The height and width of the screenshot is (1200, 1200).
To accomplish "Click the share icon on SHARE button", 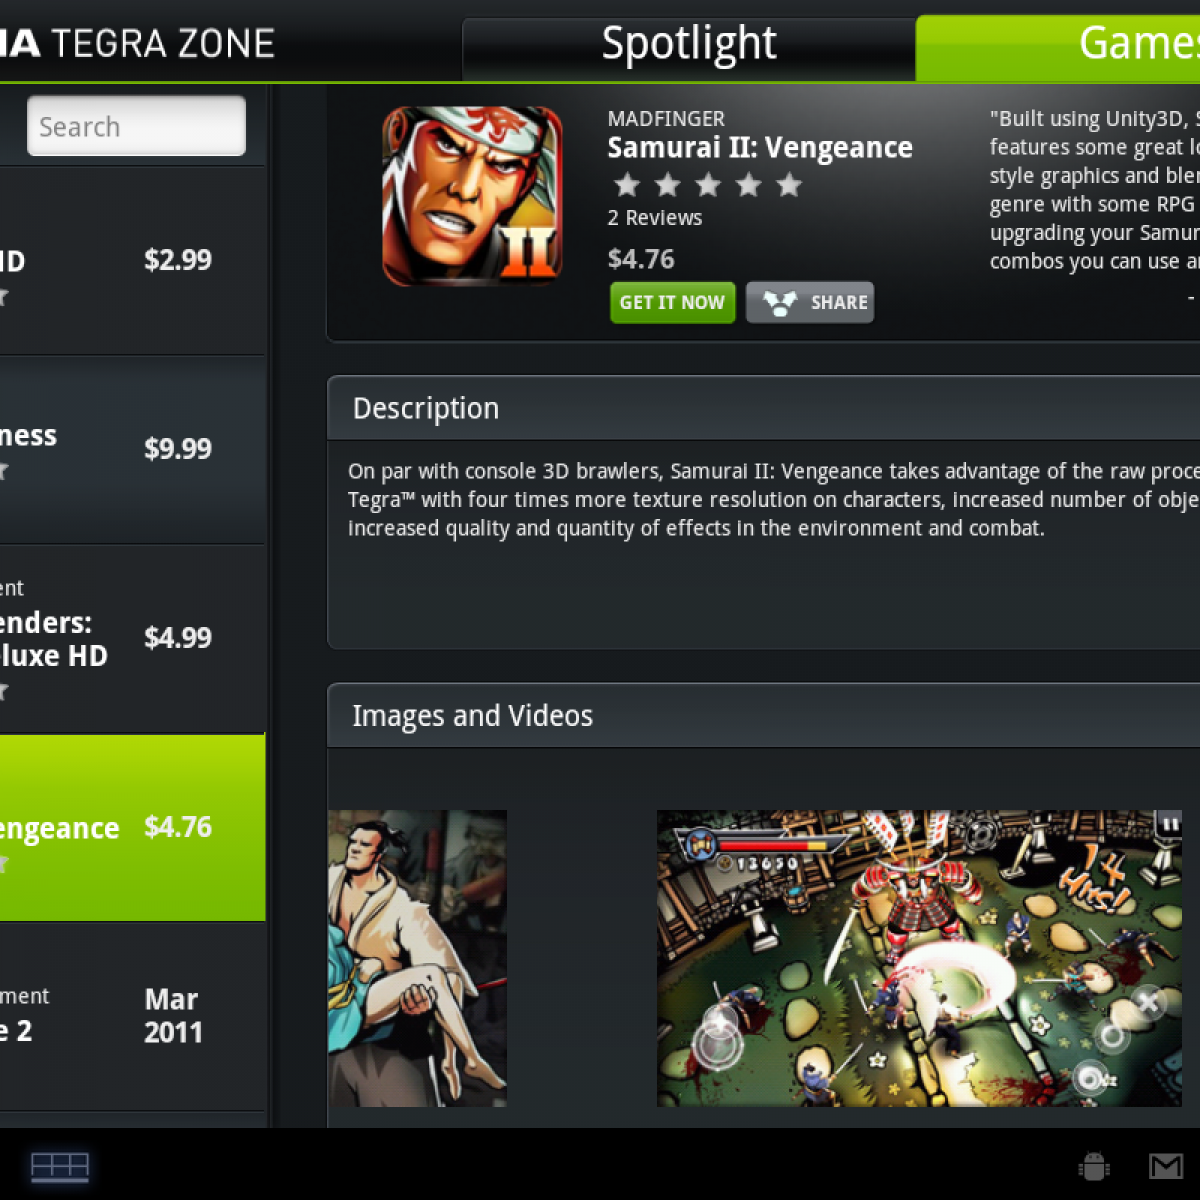I will pos(780,303).
